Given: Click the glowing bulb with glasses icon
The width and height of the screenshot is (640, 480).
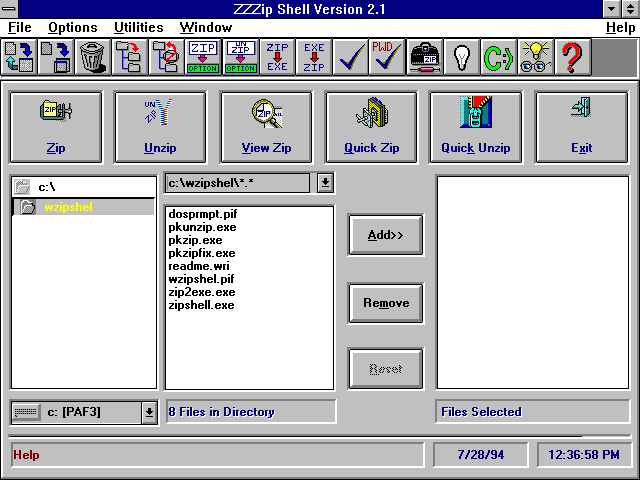Looking at the screenshot, I should (535, 57).
